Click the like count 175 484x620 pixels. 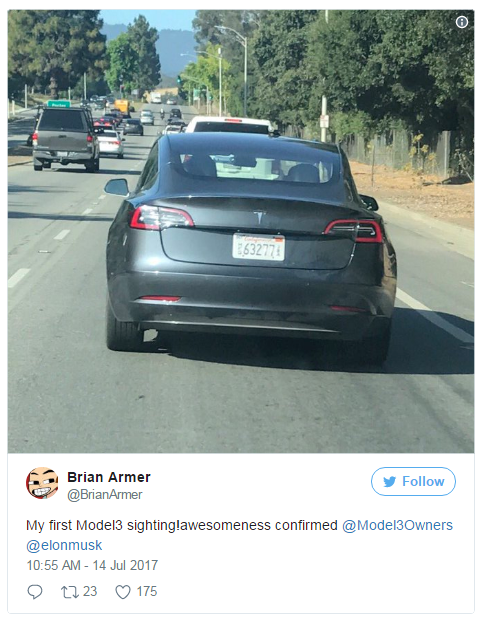point(147,592)
